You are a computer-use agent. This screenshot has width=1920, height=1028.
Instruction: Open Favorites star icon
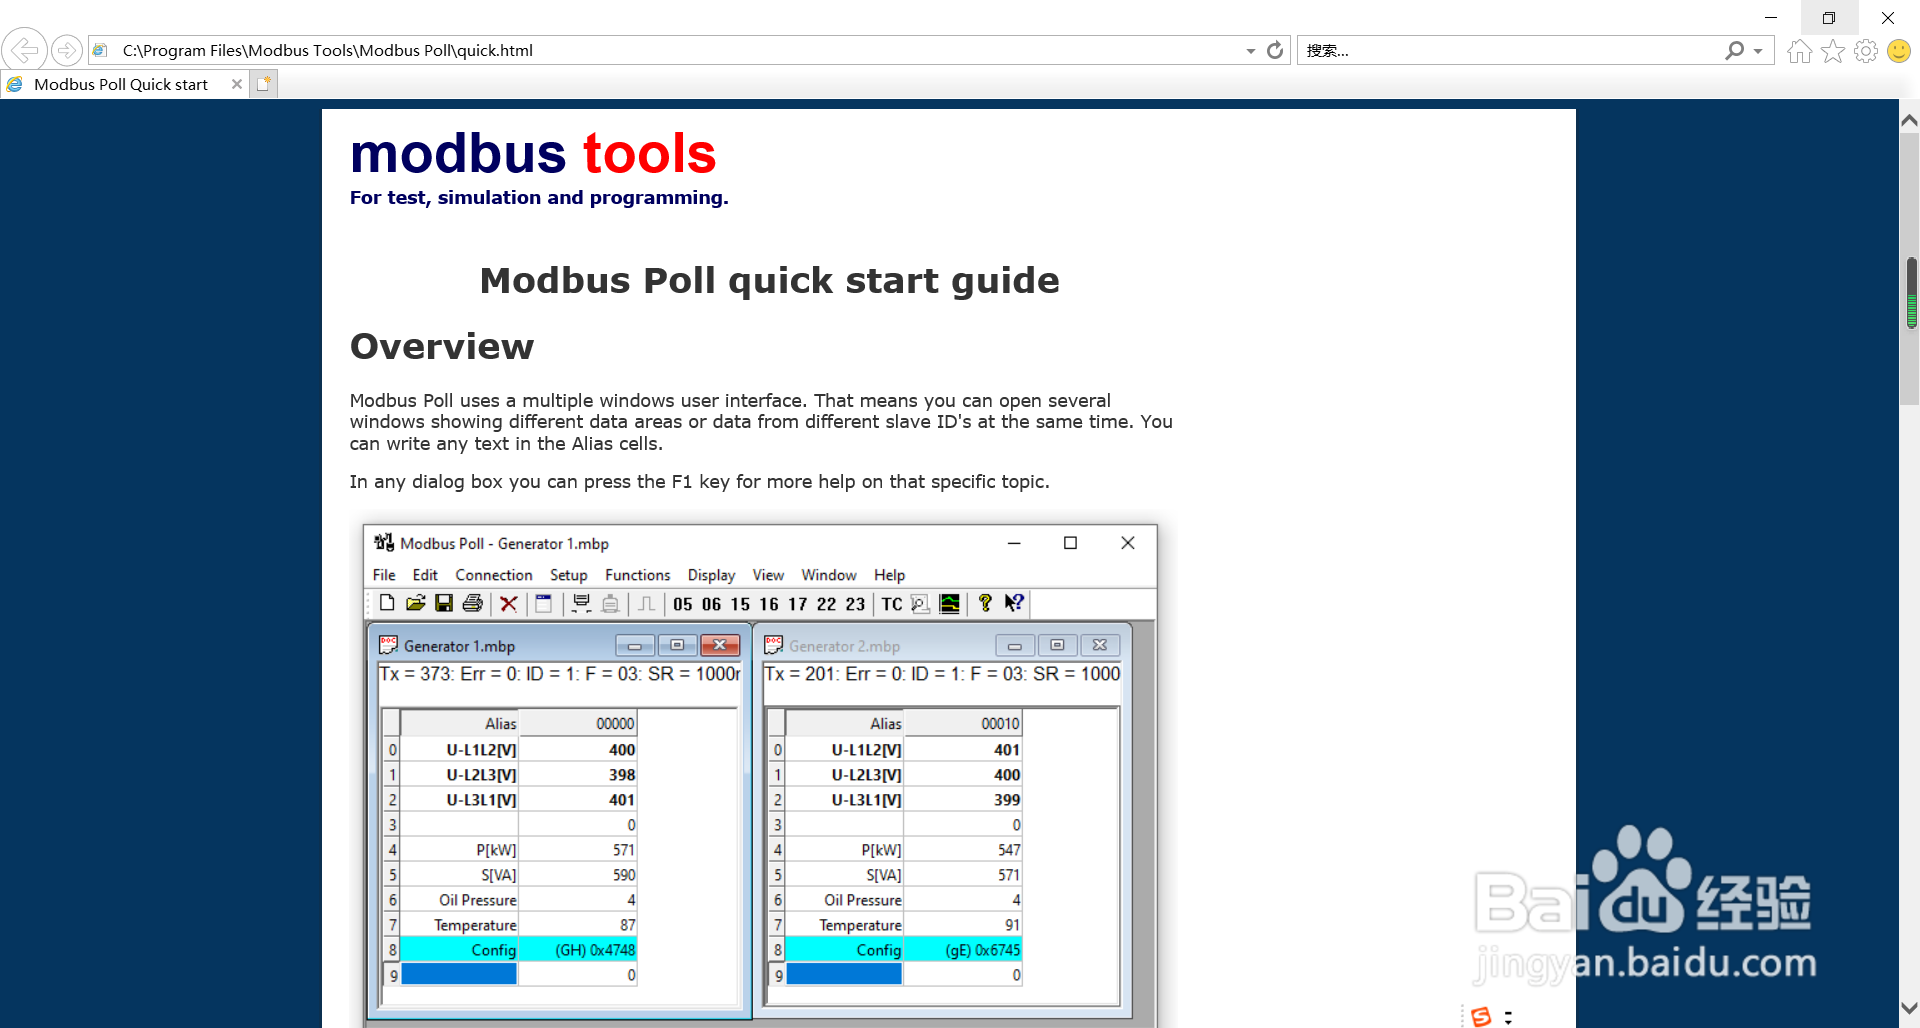tap(1833, 51)
